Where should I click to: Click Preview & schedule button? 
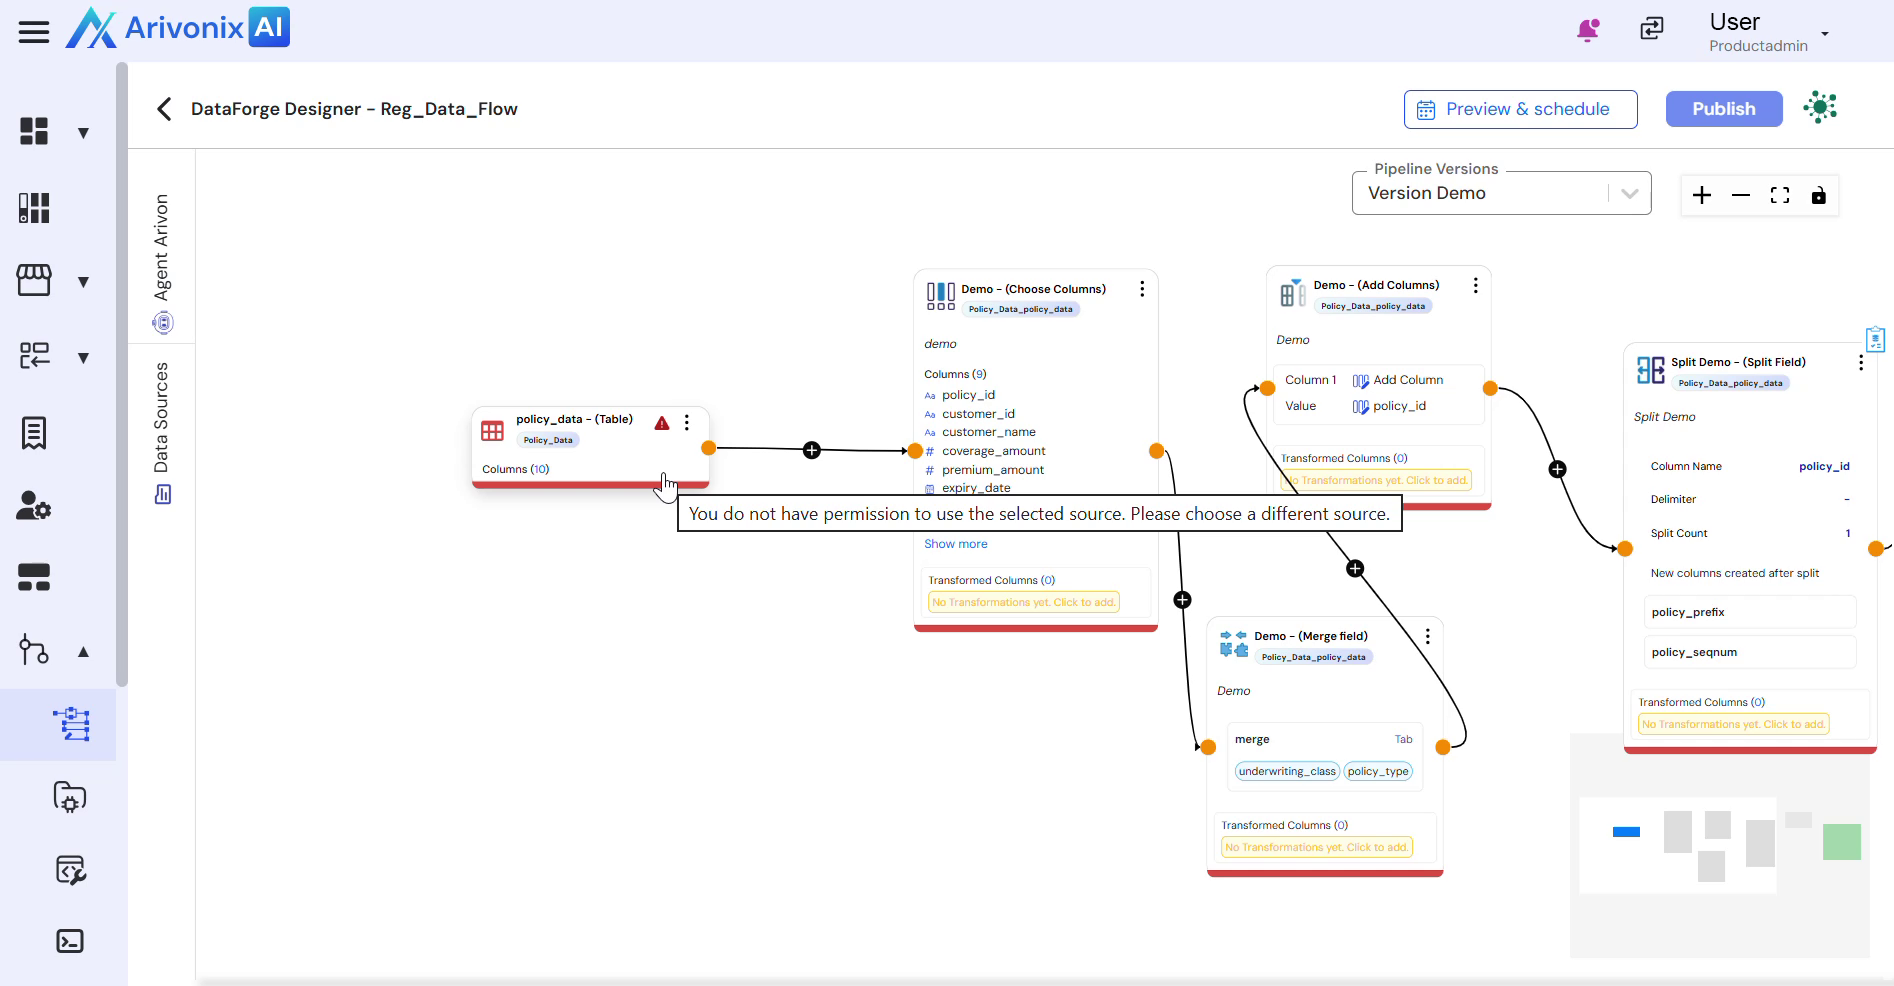pyautogui.click(x=1520, y=109)
